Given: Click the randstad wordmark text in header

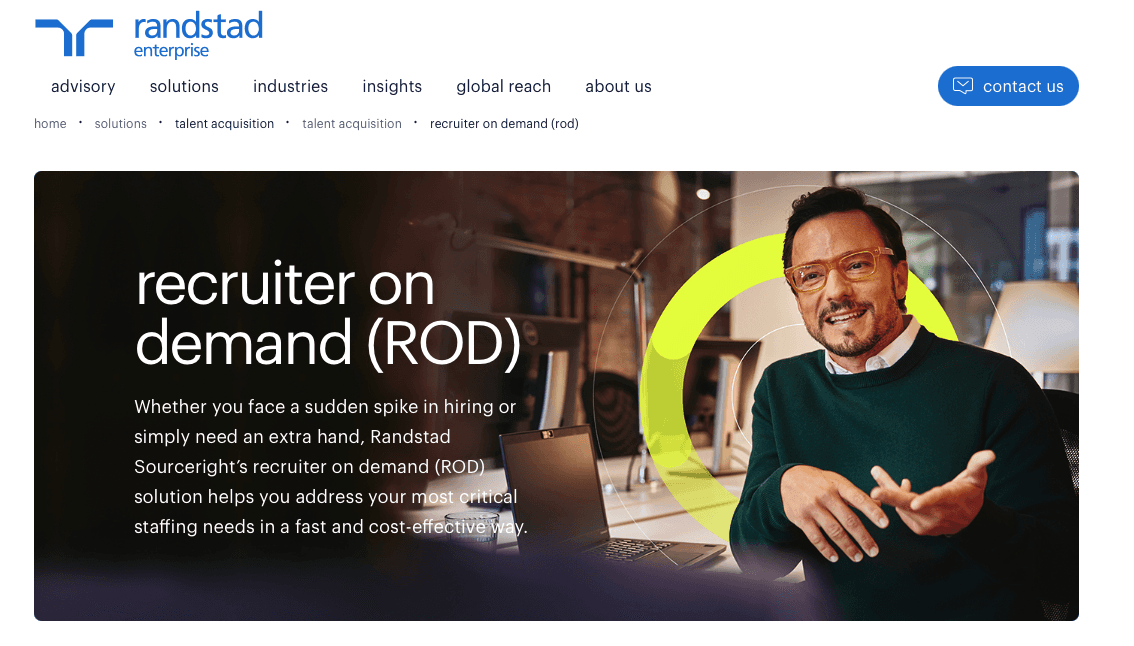Looking at the screenshot, I should click(x=198, y=27).
